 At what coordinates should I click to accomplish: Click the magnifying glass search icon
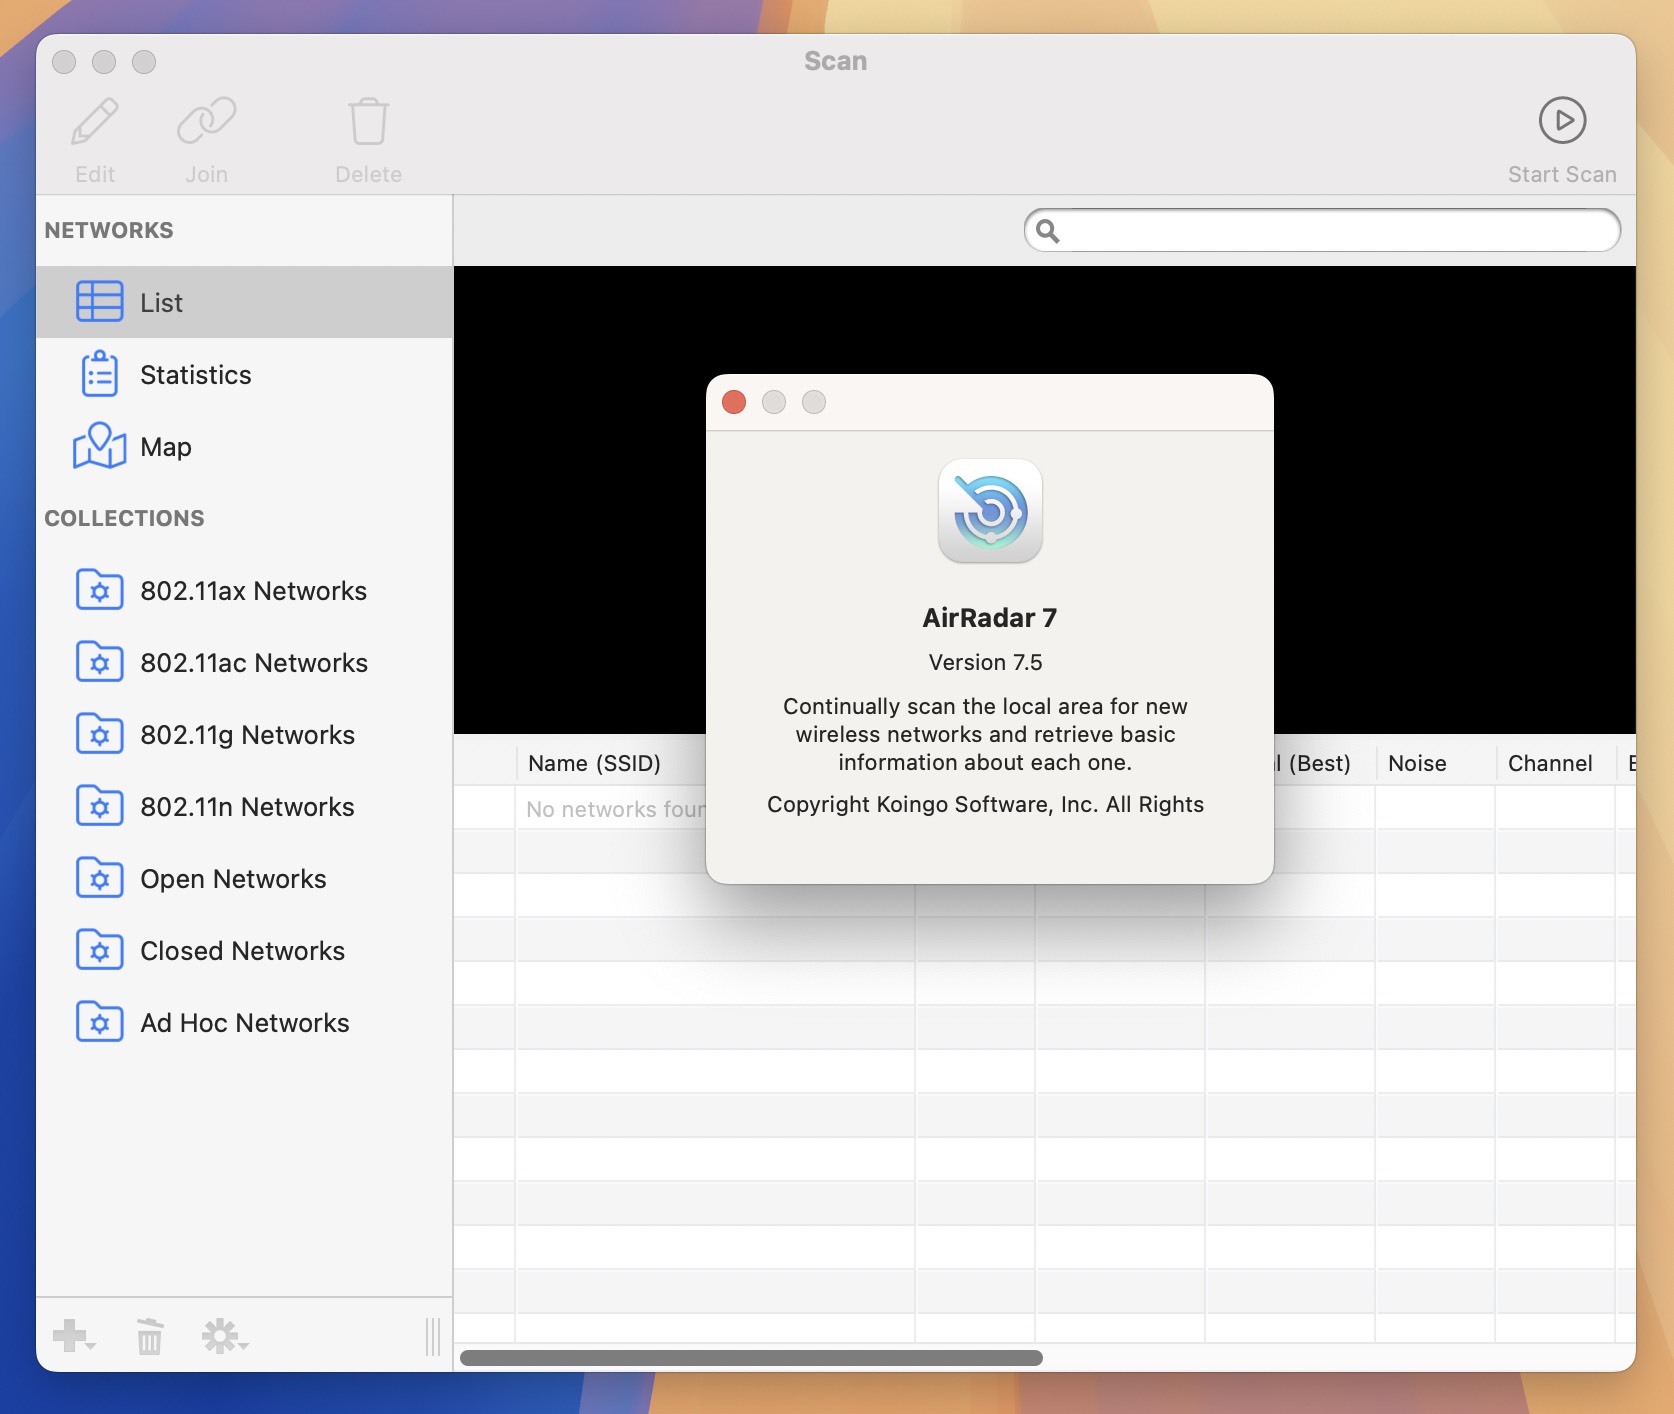[x=1047, y=231]
